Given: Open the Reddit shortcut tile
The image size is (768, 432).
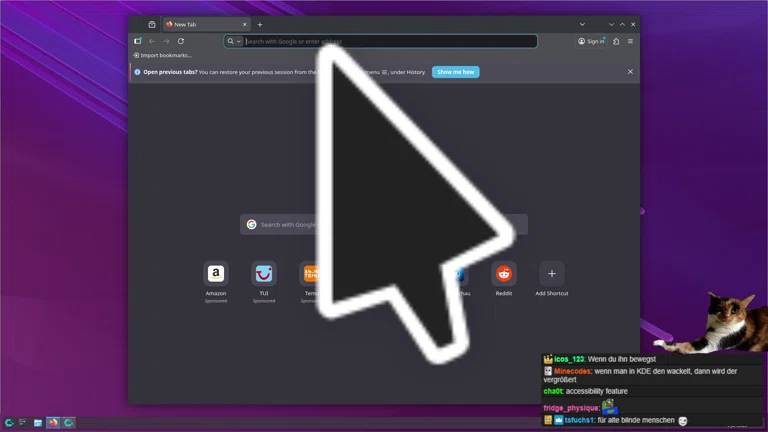Looking at the screenshot, I should (504, 274).
